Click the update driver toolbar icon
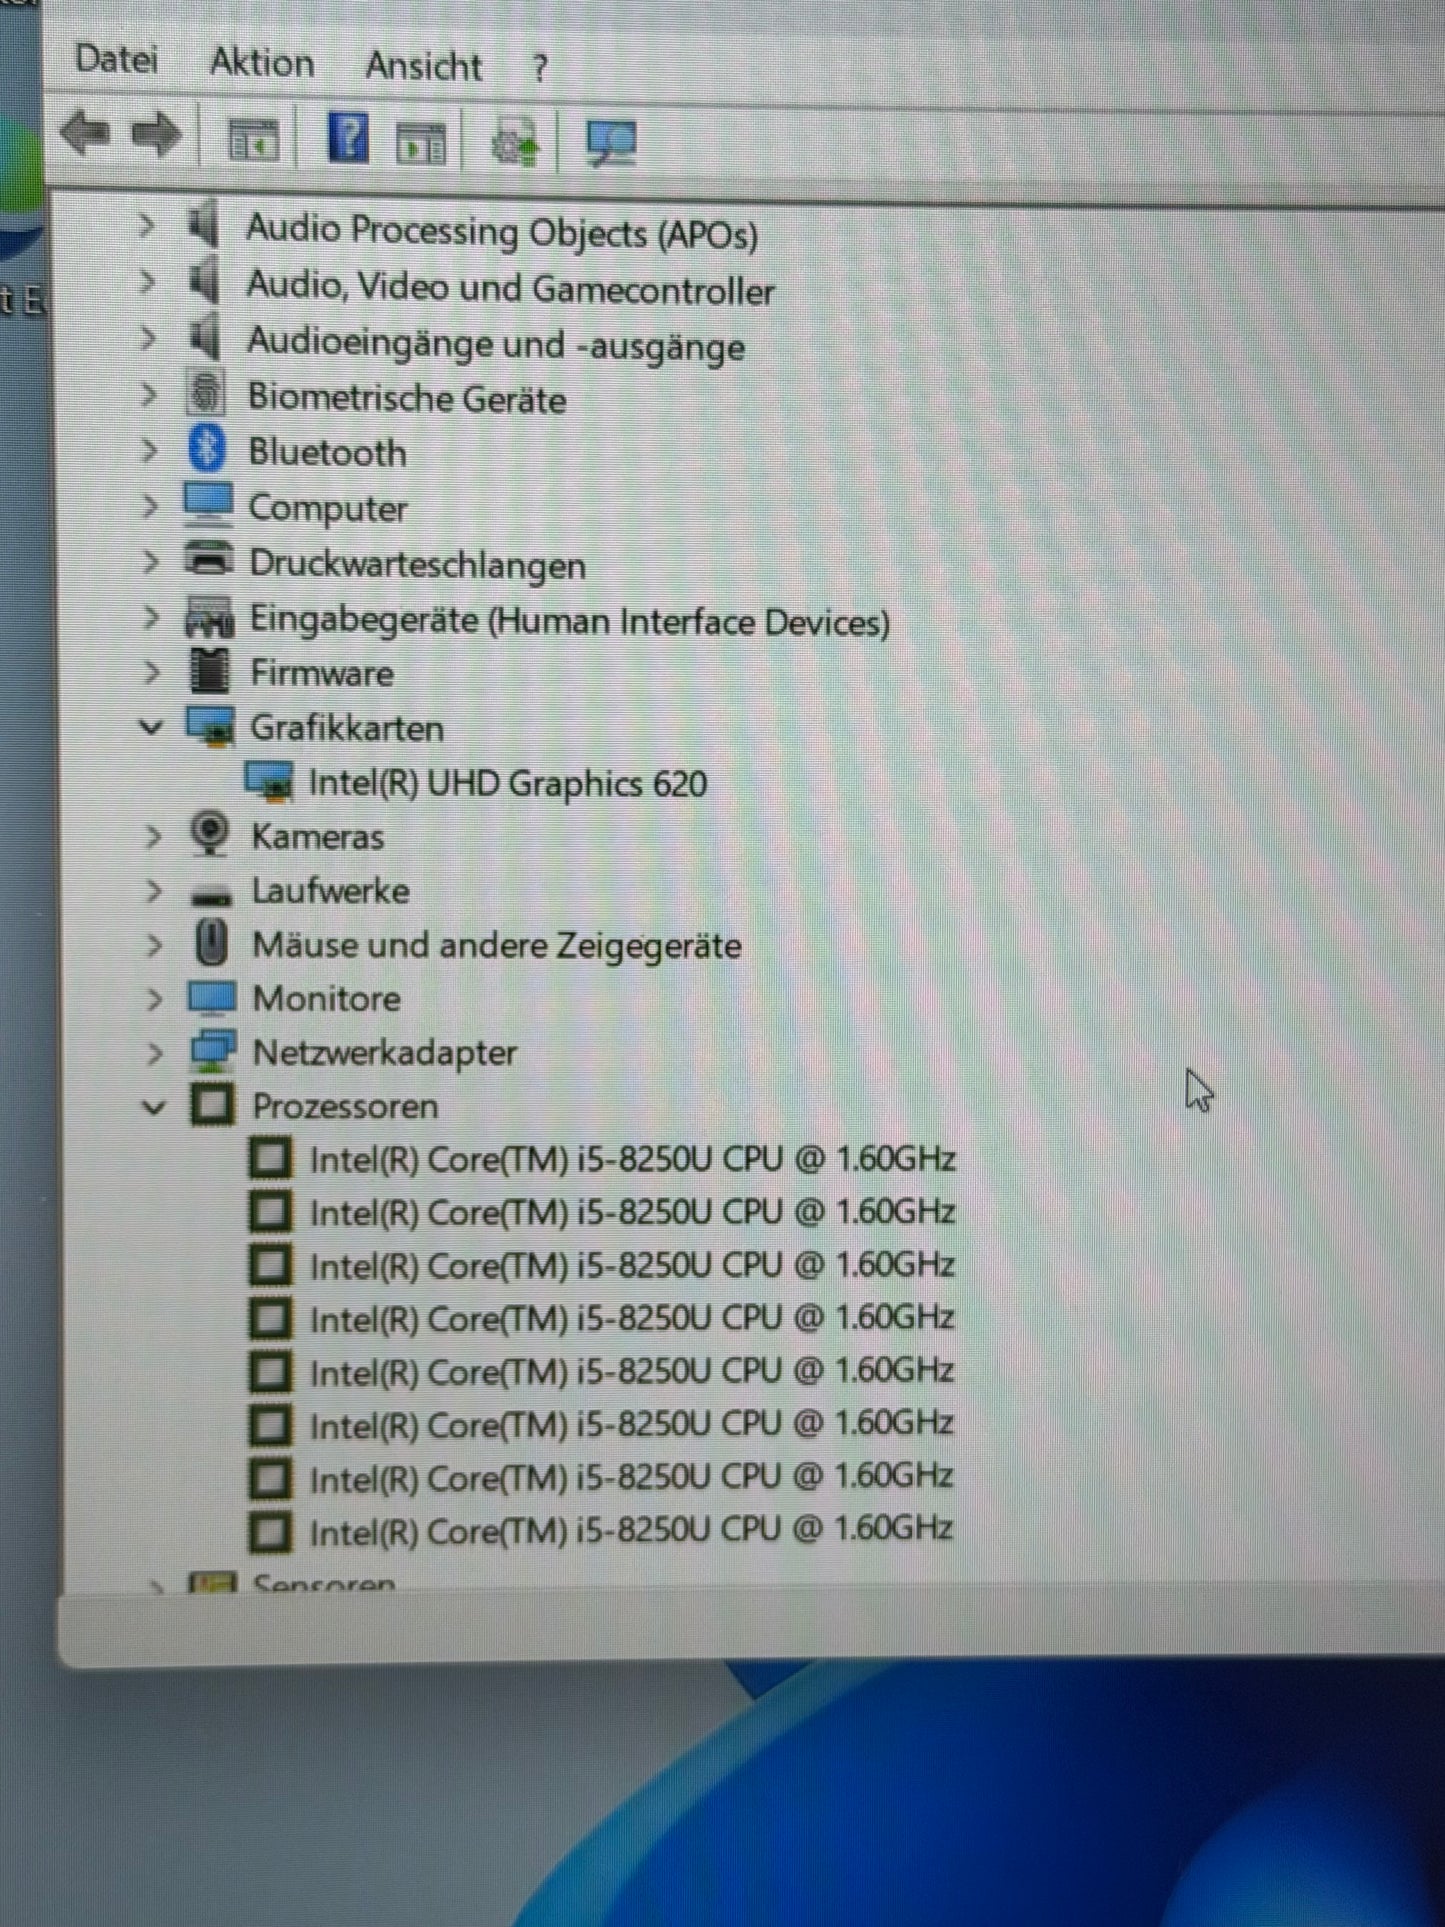1445x1927 pixels. coord(515,142)
